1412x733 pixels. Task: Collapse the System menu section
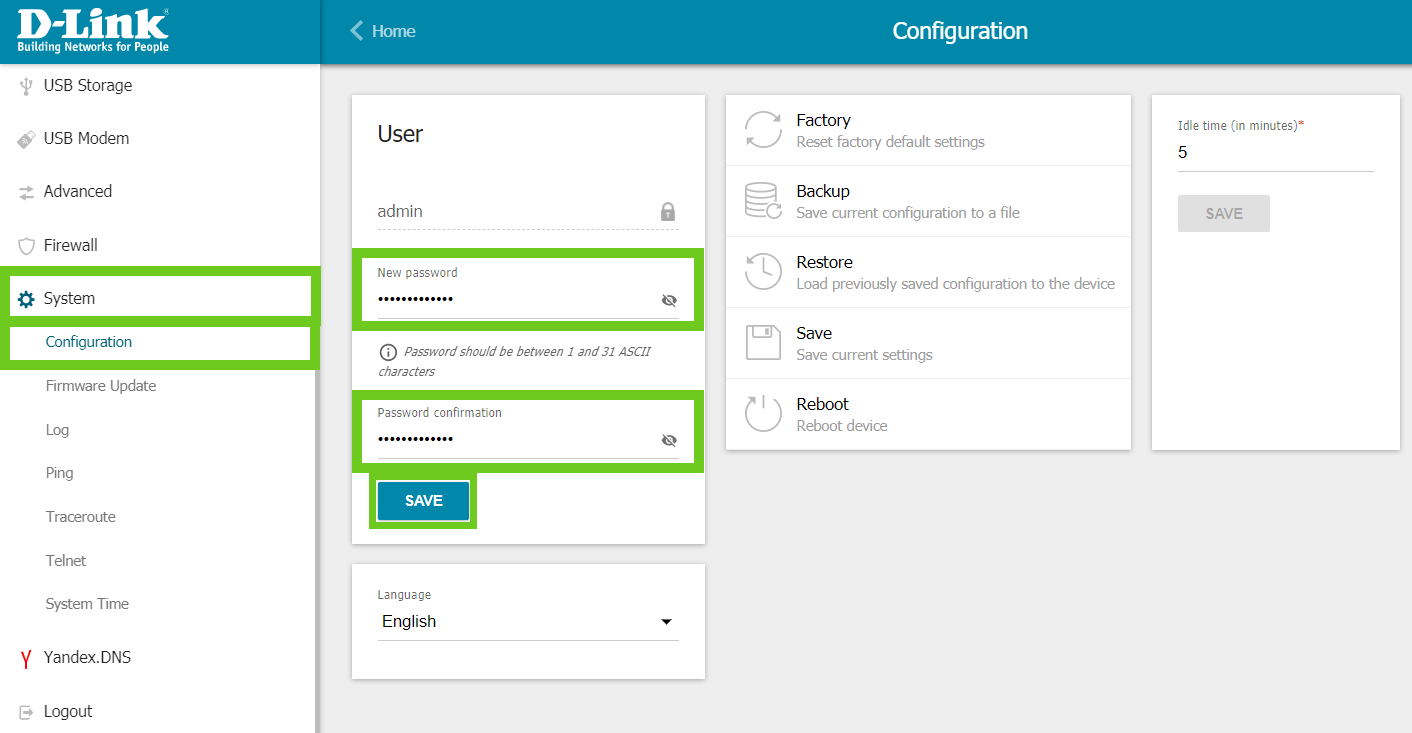[70, 298]
